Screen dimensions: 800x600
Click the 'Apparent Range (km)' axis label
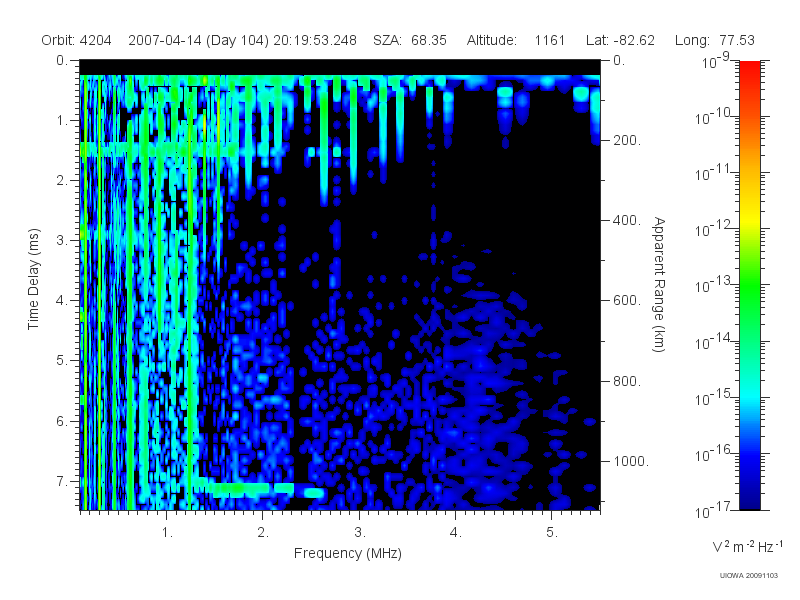tap(659, 284)
